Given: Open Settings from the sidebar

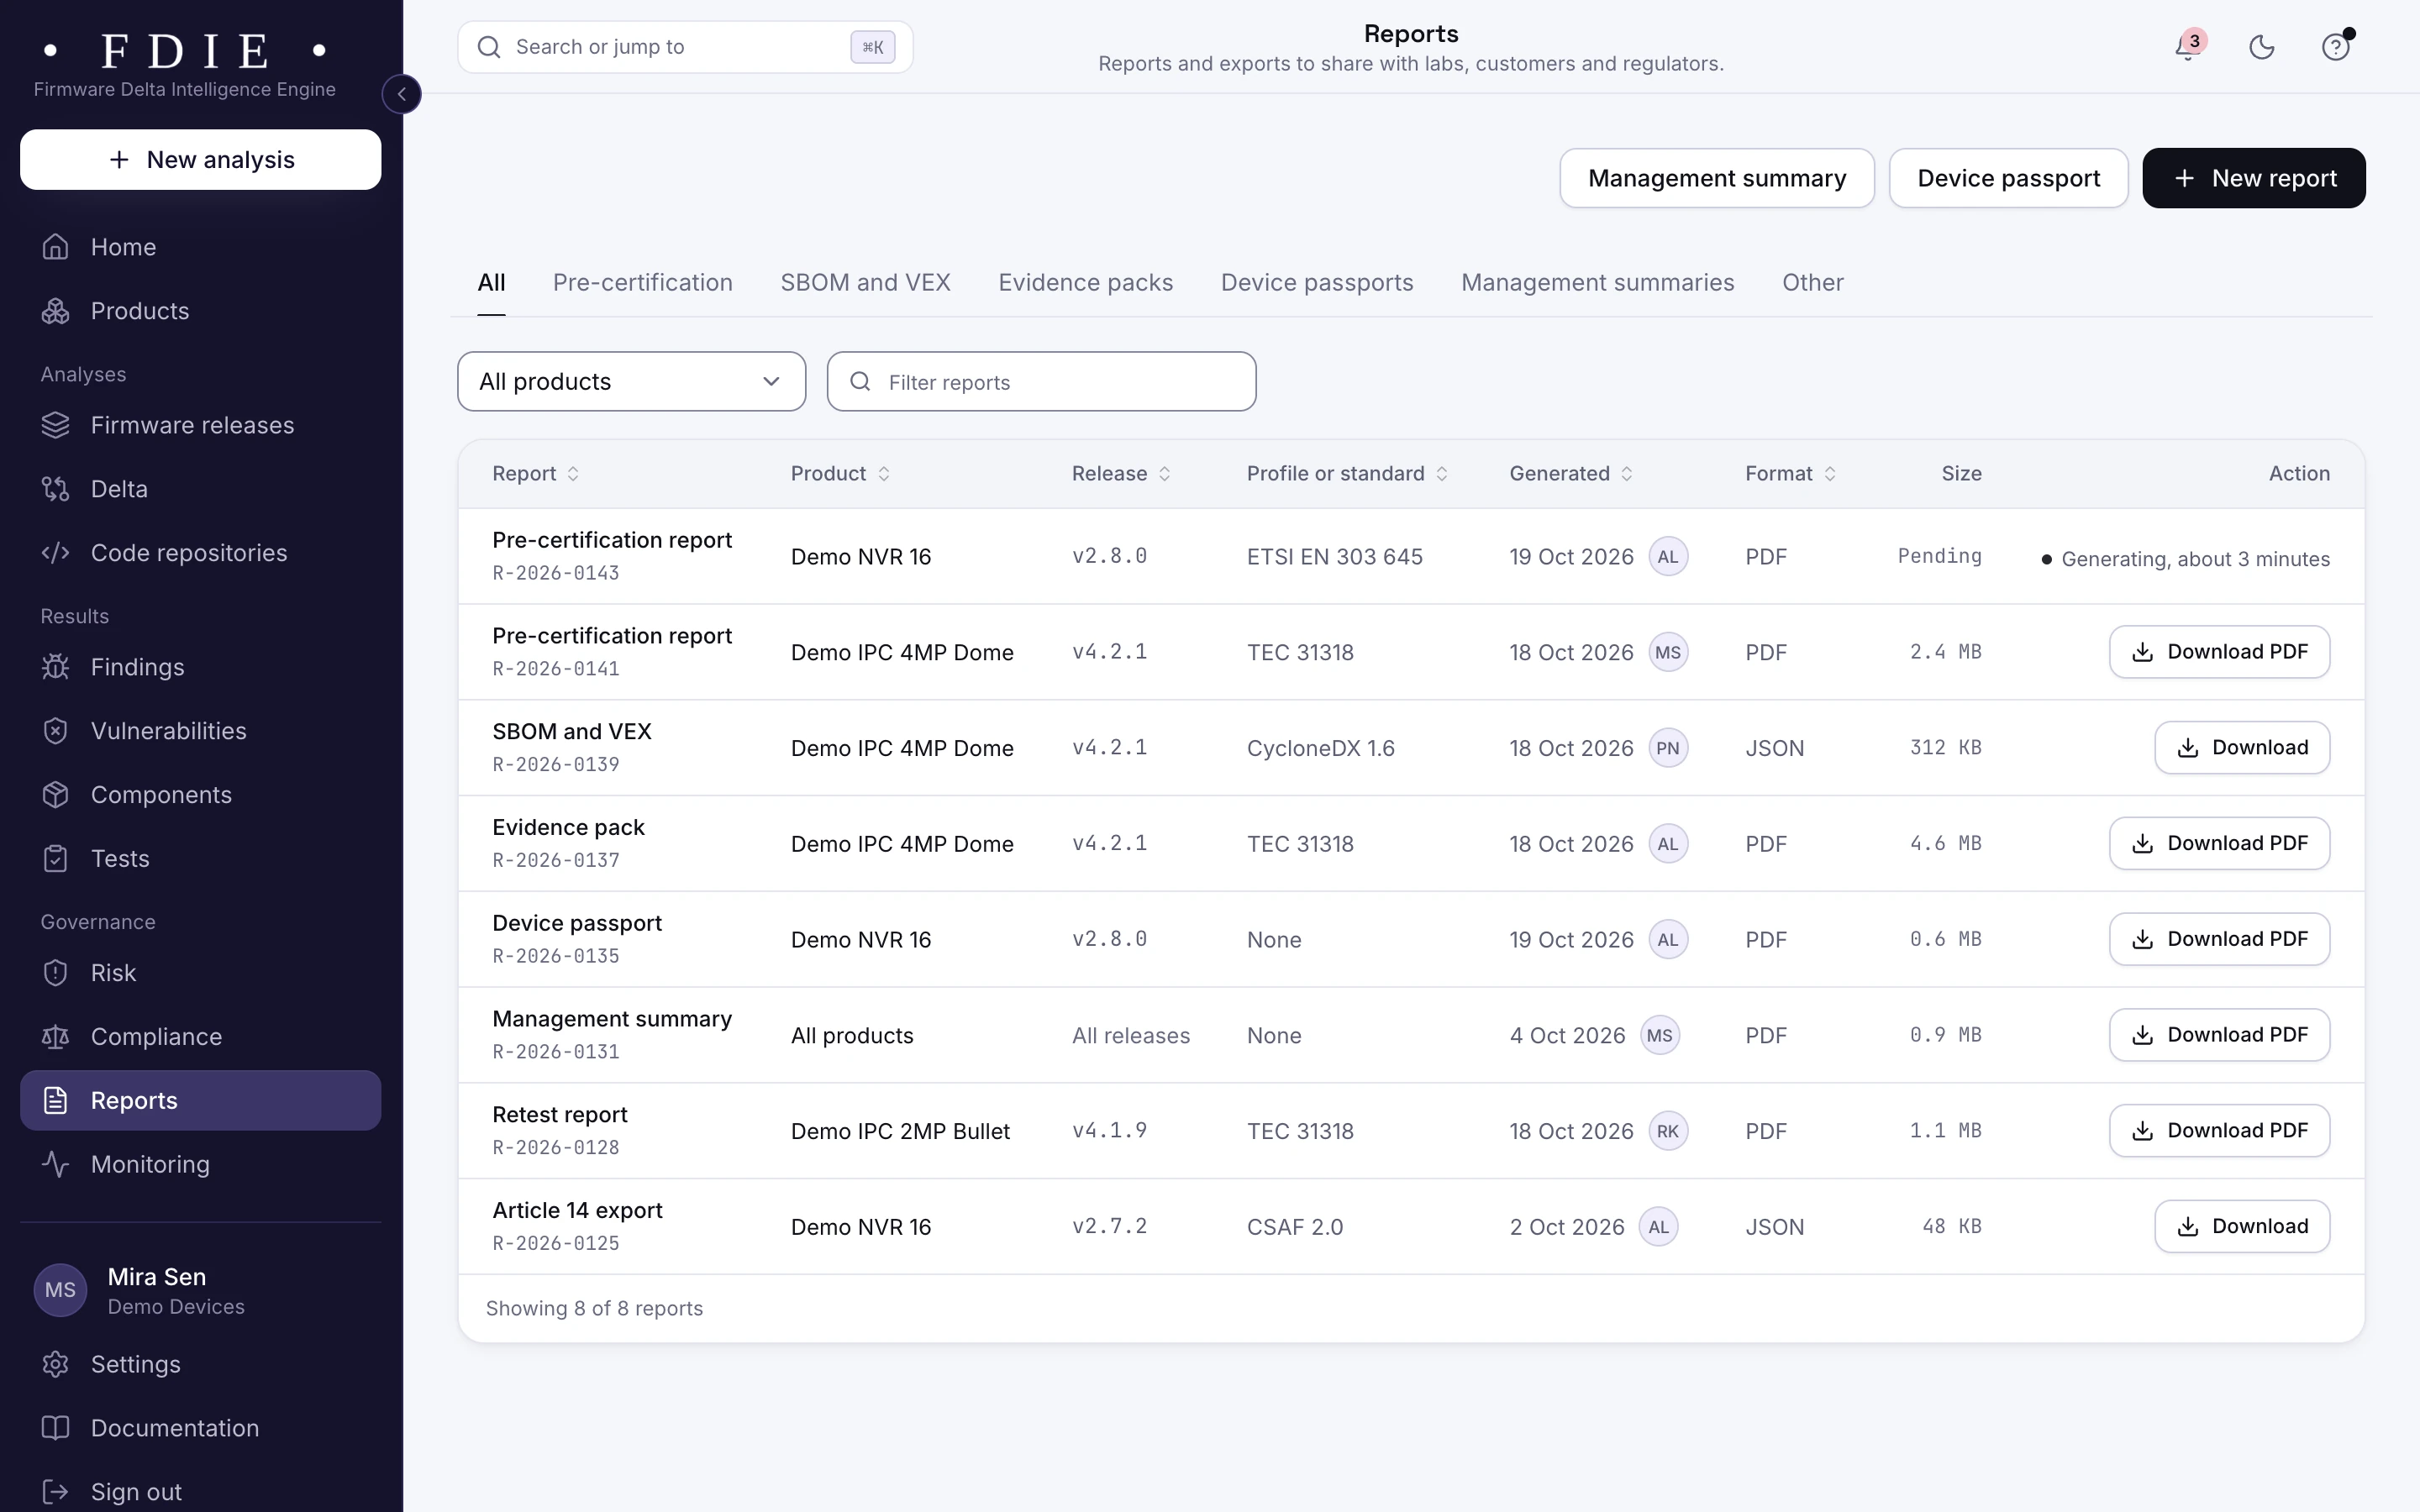Looking at the screenshot, I should tap(200, 1365).
